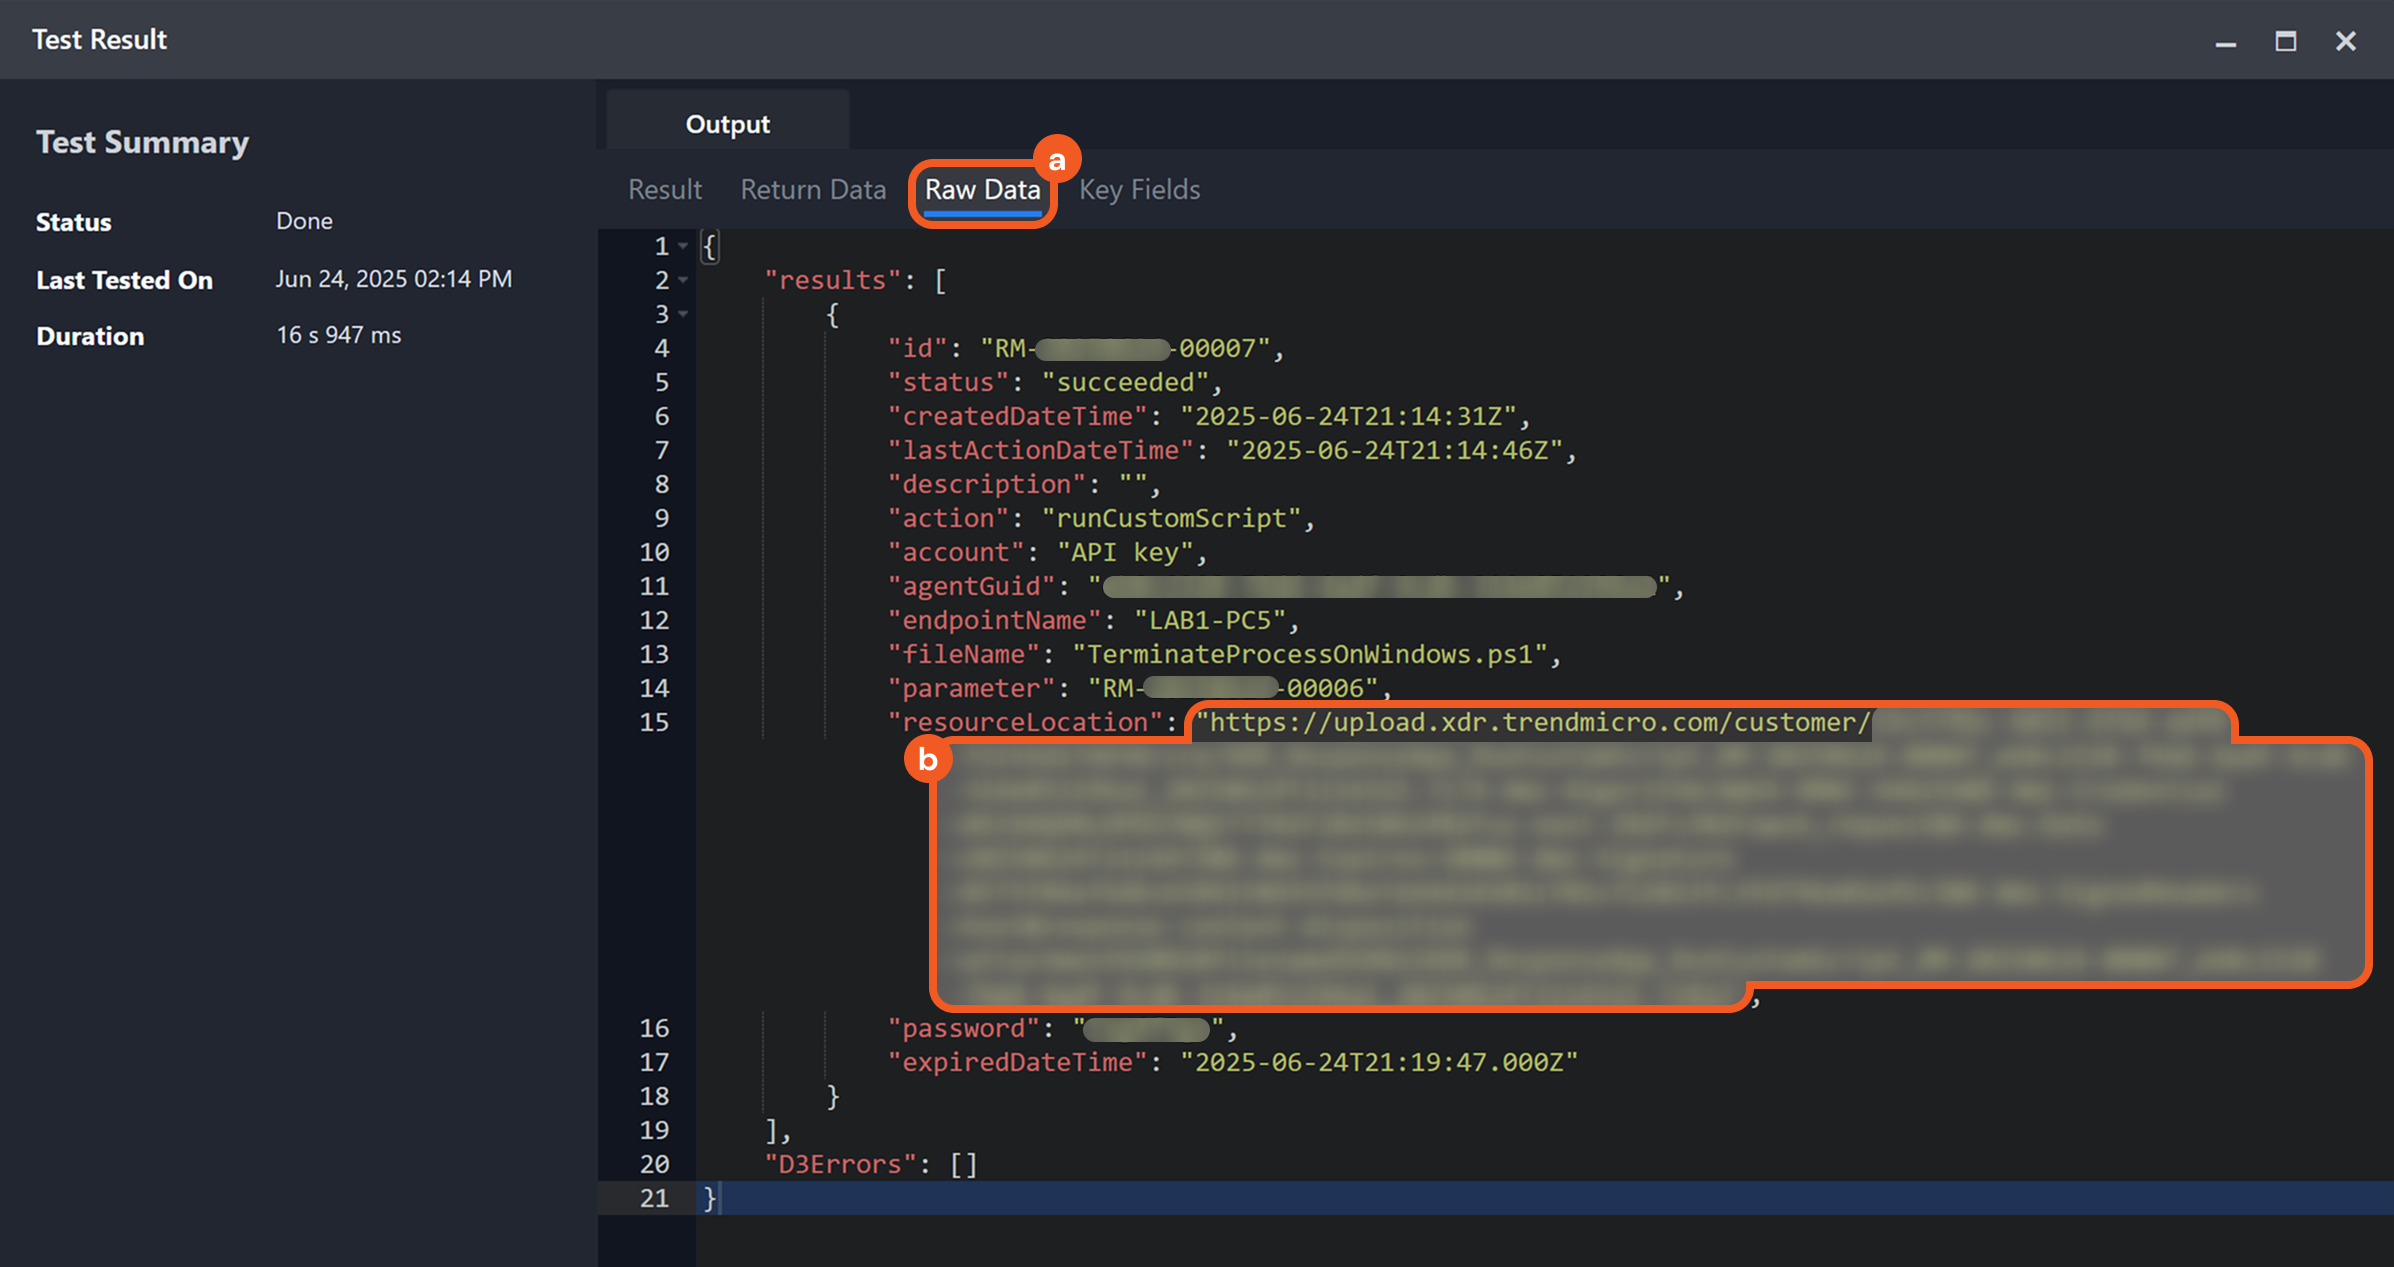This screenshot has width=2394, height=1267.
Task: Click the D3Errors key on line 20
Action: [x=840, y=1164]
